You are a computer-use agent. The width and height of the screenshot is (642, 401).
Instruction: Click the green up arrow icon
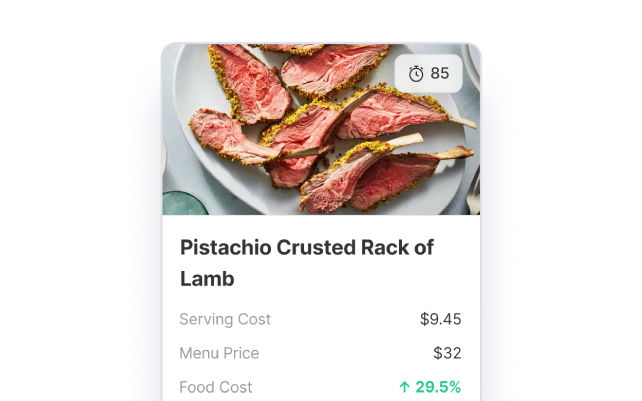tap(405, 387)
